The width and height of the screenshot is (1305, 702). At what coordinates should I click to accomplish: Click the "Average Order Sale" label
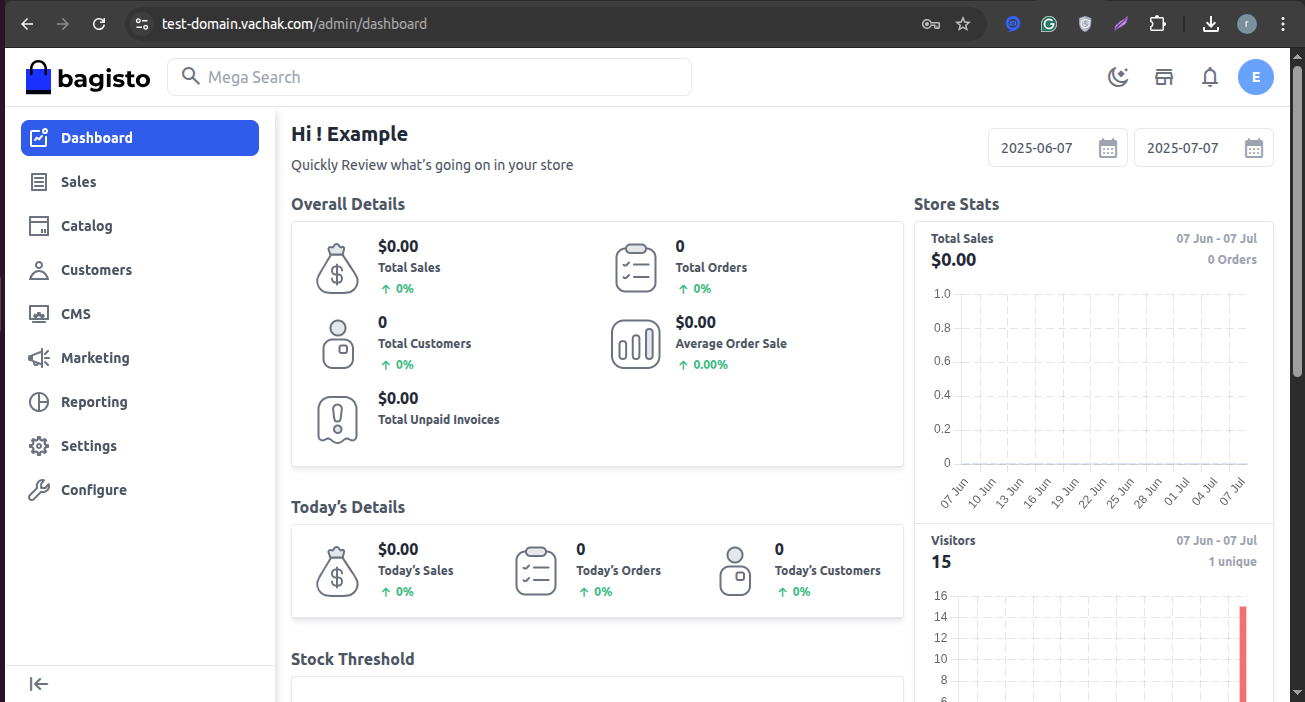pos(731,344)
